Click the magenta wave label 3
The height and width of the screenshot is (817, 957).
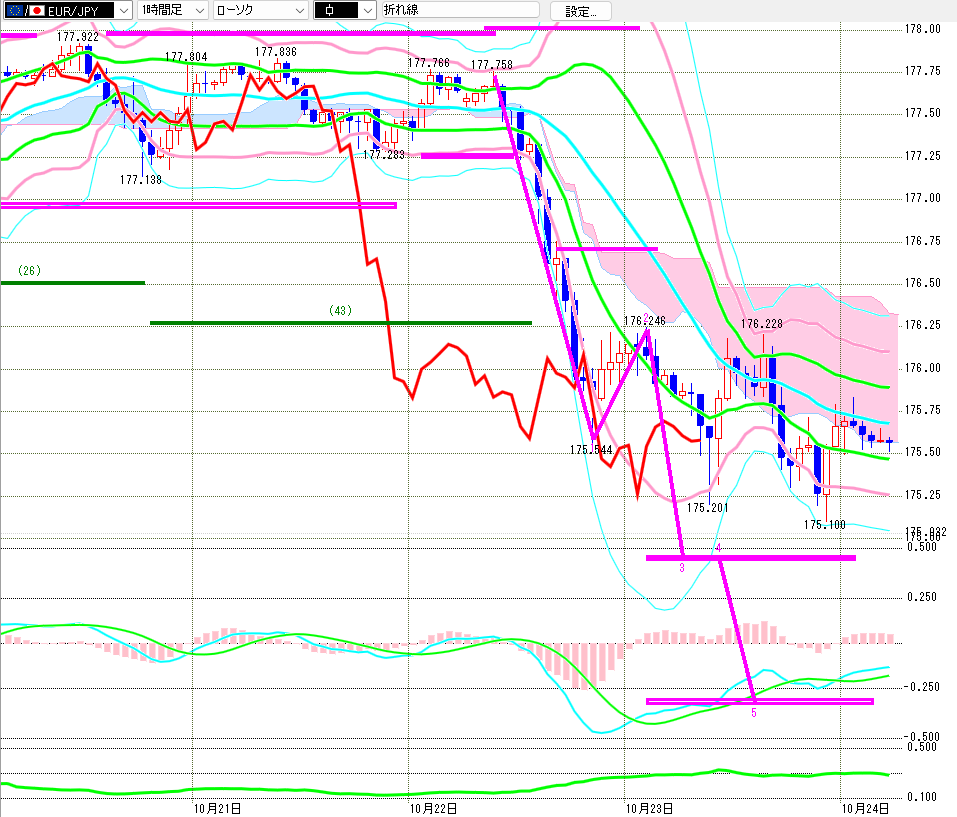coord(682,567)
